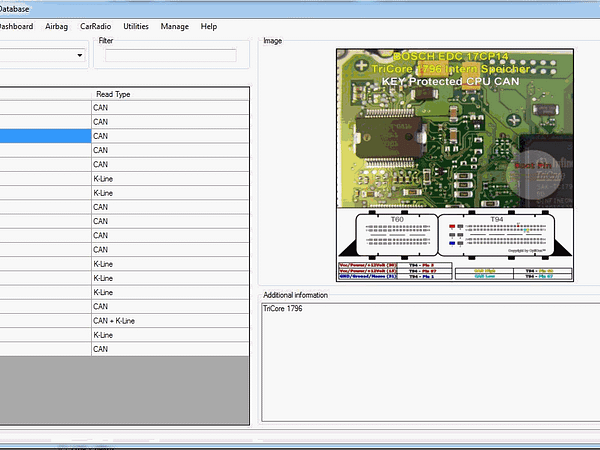Image resolution: width=600 pixels, height=450 pixels.
Task: Select the K-Line cell just below 'CAN + K-Line'
Action: click(170, 335)
